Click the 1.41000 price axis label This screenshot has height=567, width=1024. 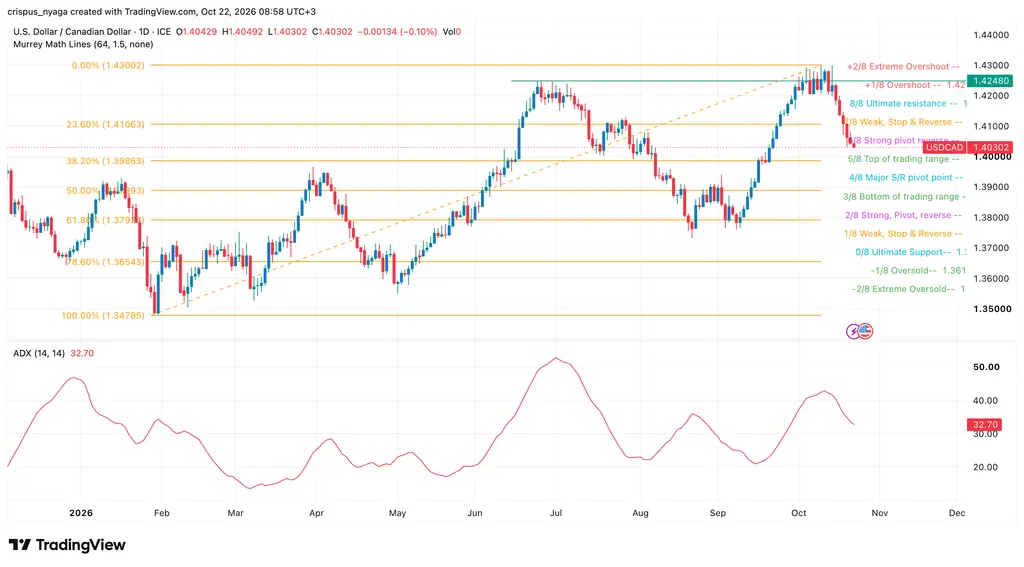(991, 126)
